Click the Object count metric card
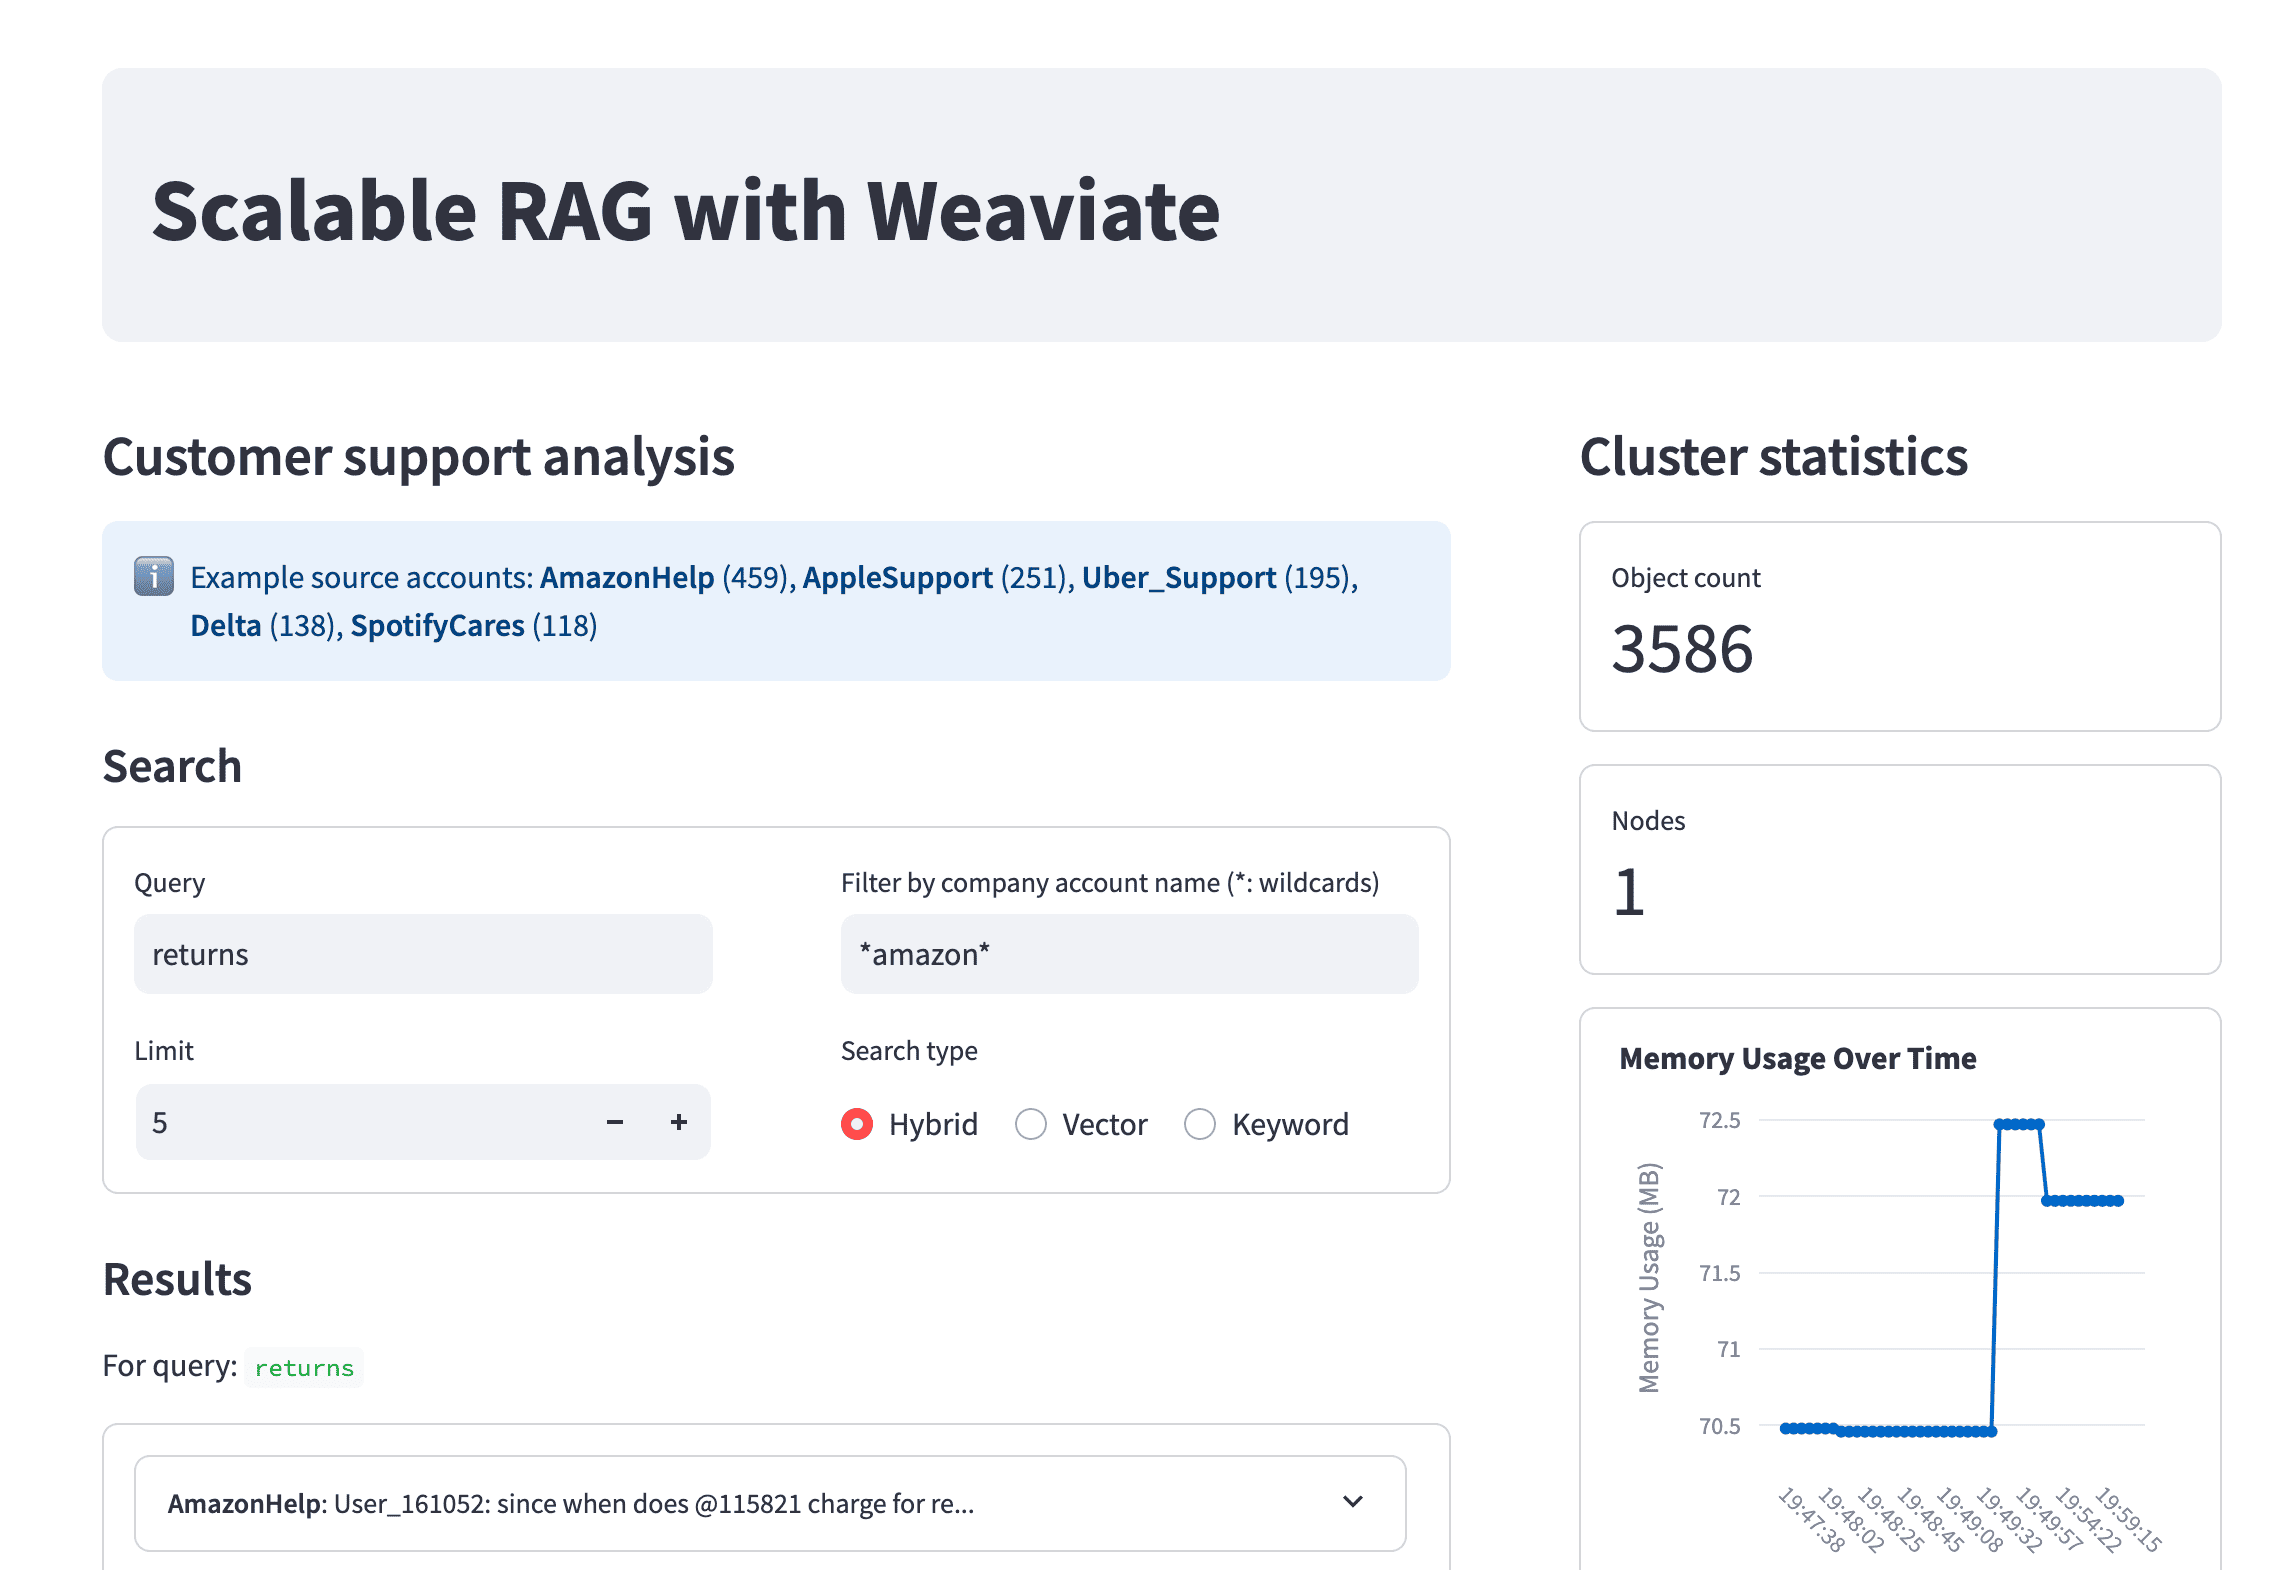The width and height of the screenshot is (2278, 1570). [1899, 627]
